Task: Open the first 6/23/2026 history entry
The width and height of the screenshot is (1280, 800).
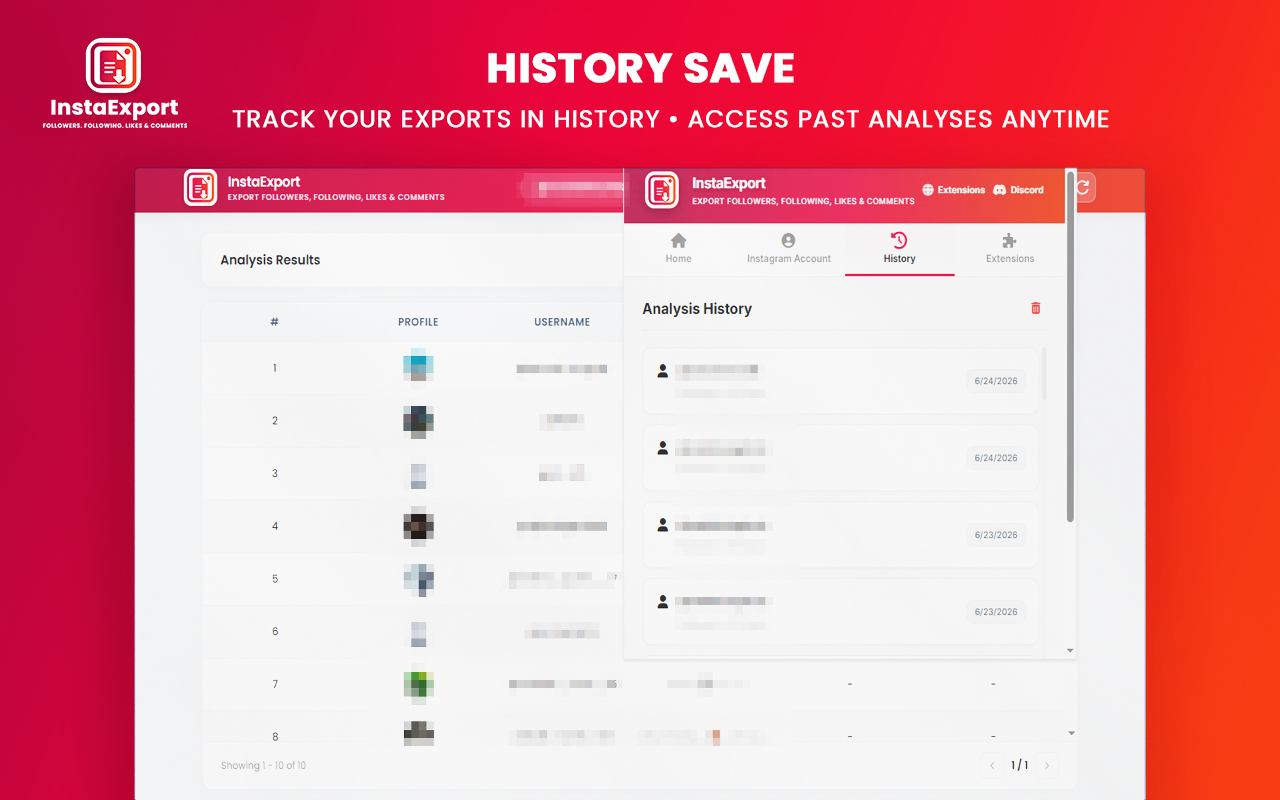Action: (x=840, y=534)
